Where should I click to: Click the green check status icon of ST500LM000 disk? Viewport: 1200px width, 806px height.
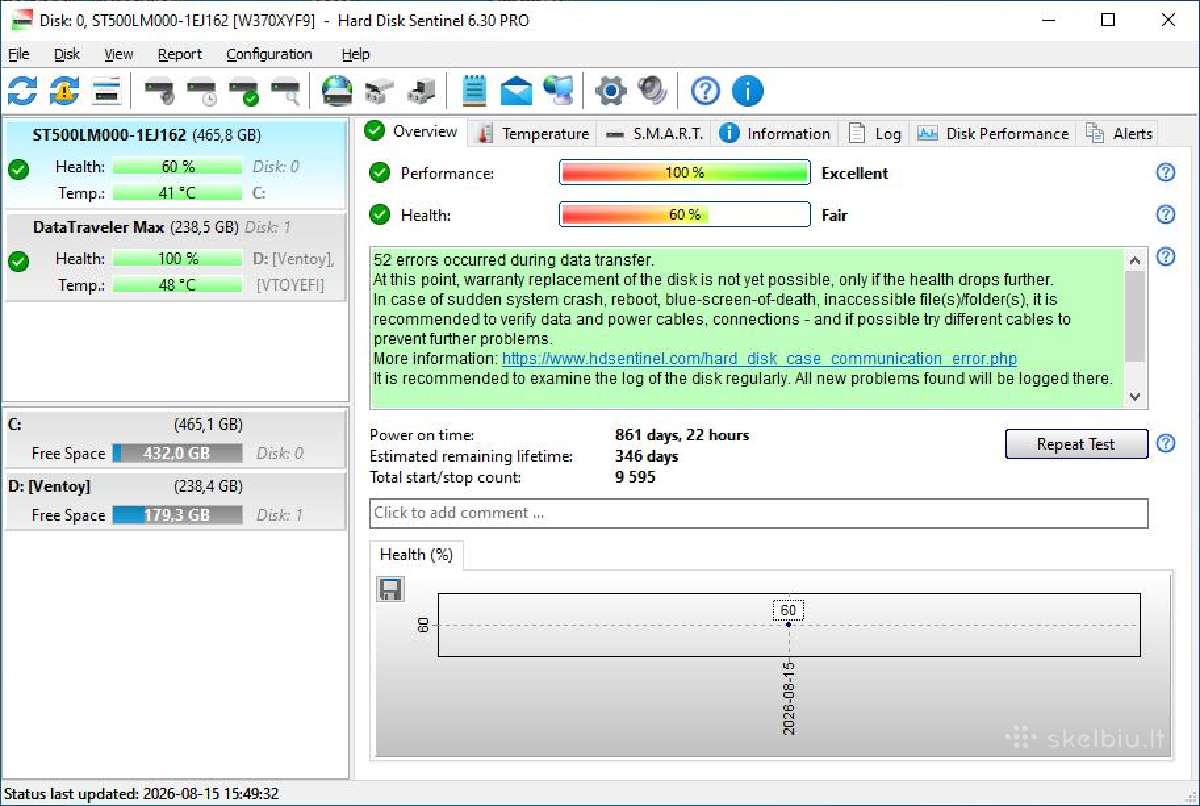point(18,170)
